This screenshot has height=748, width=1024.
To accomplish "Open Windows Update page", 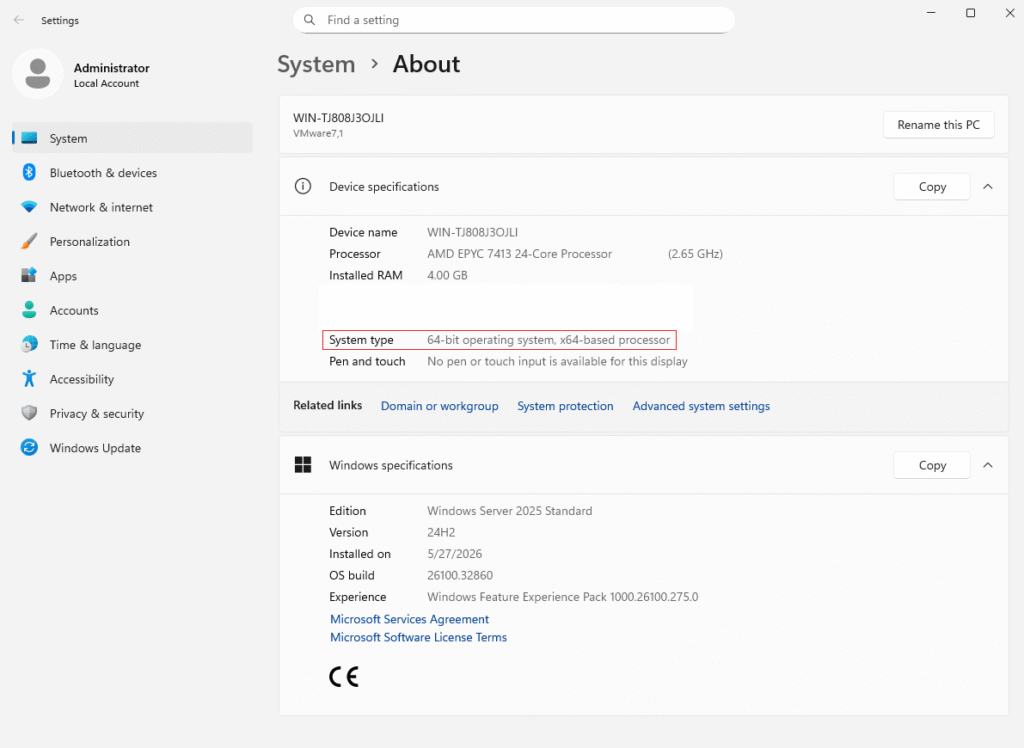I will click(x=95, y=448).
